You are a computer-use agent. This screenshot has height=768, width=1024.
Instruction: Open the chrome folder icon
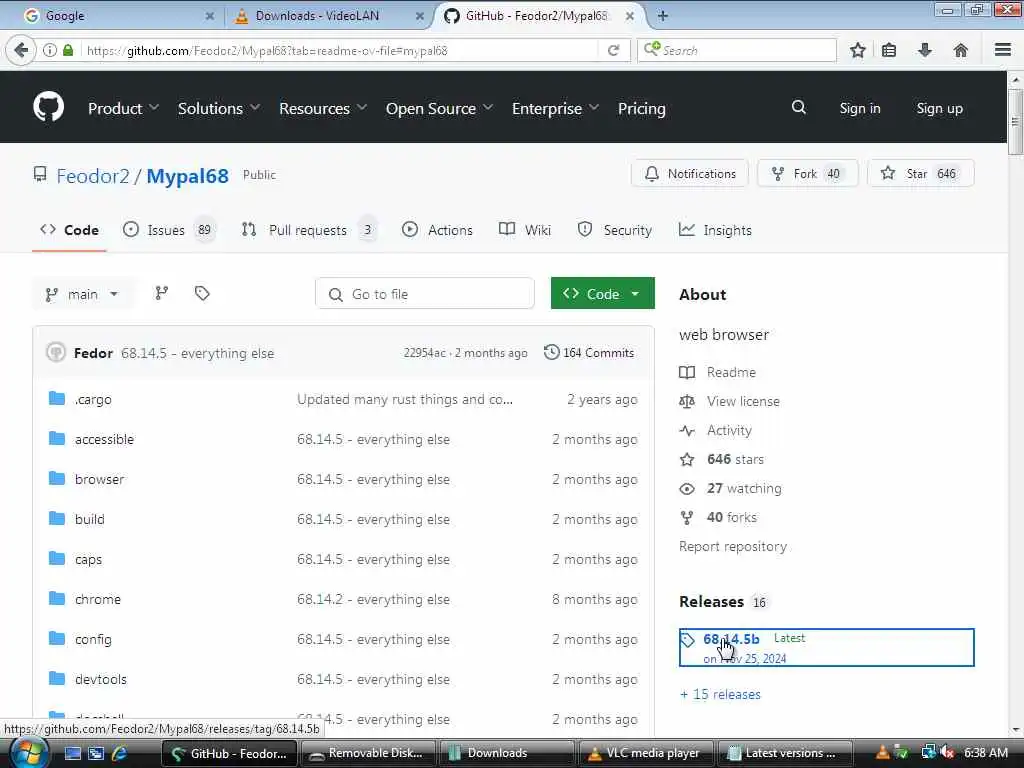tap(57, 599)
